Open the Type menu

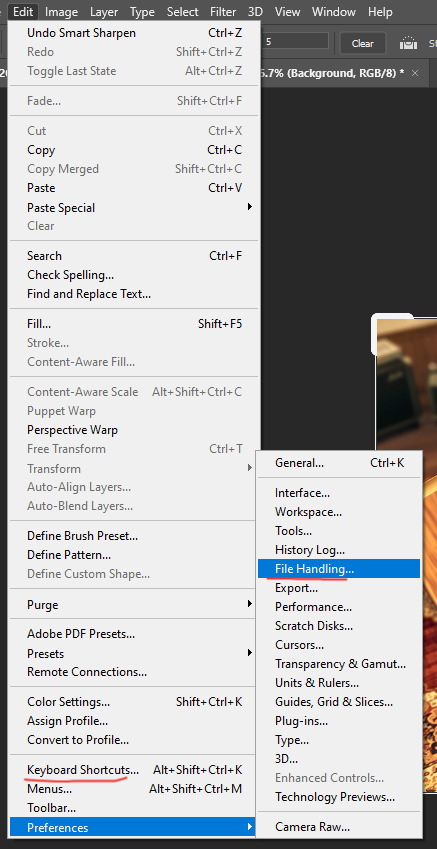(142, 11)
